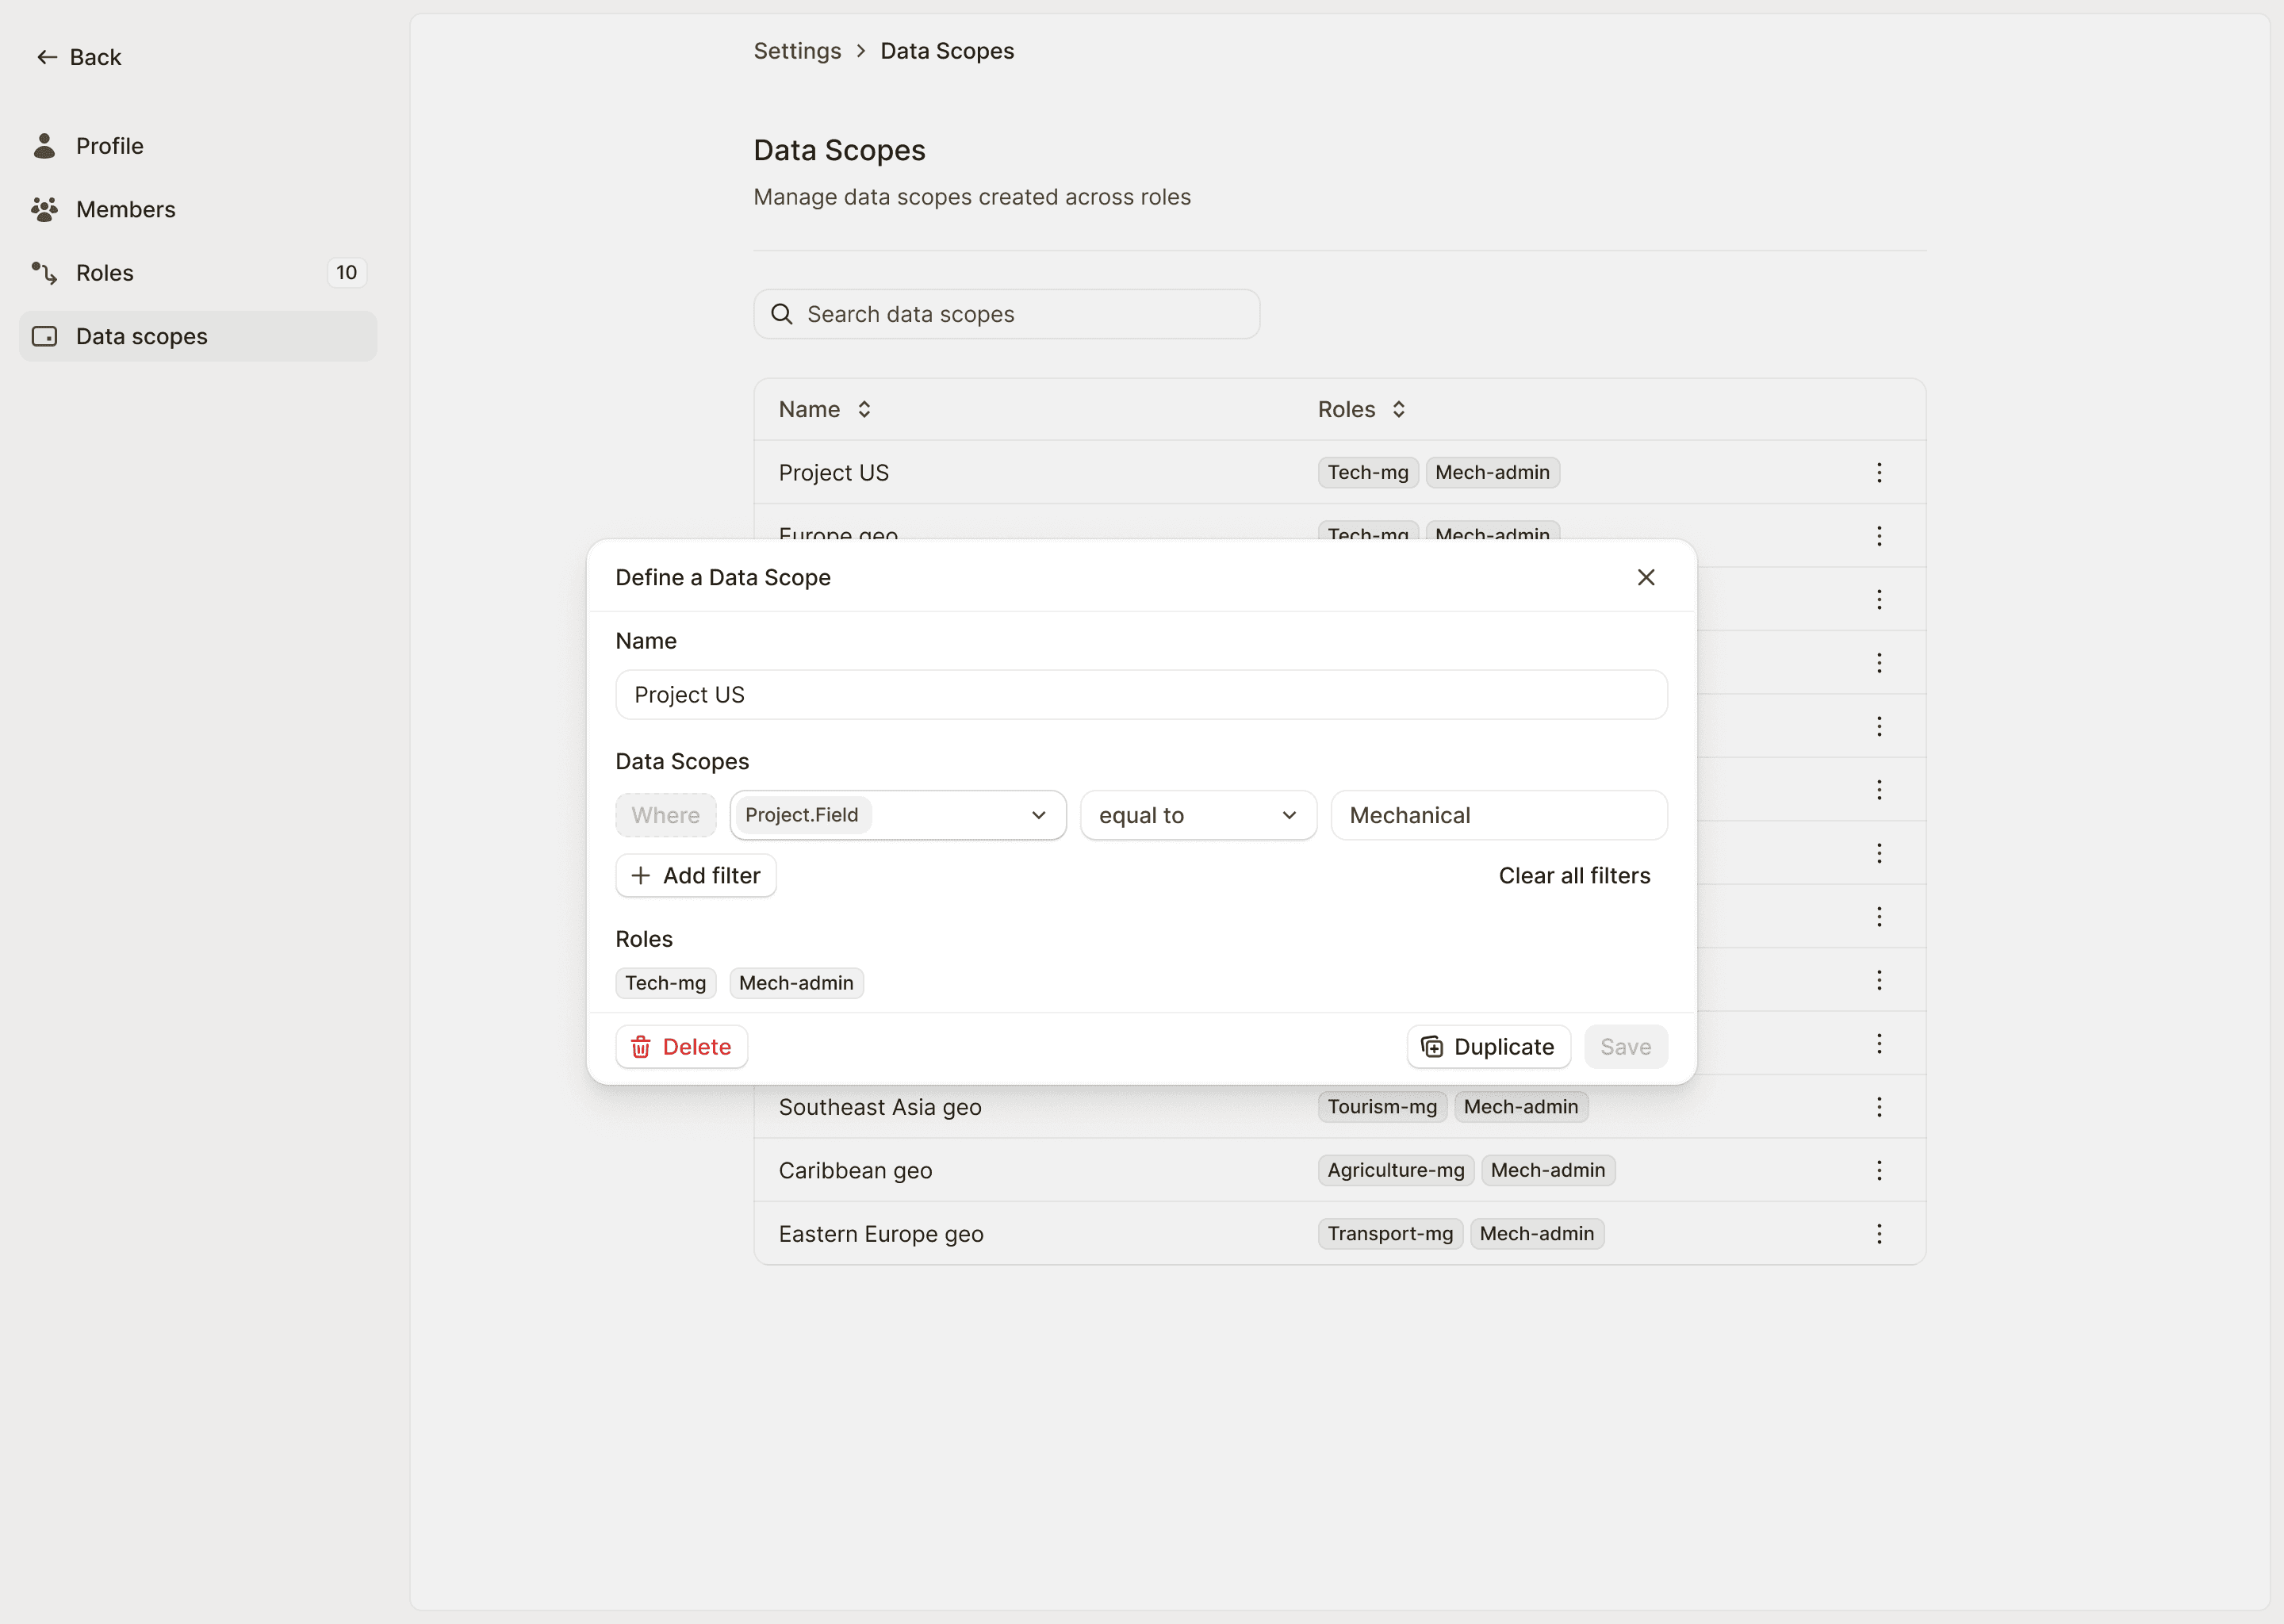Image resolution: width=2284 pixels, height=1624 pixels.
Task: Click the Project US row name in table
Action: coord(833,472)
